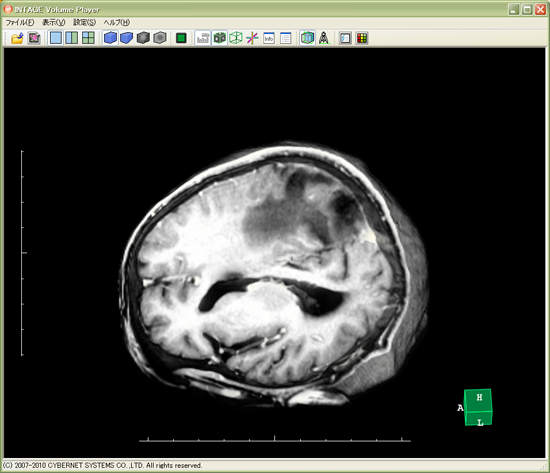This screenshot has width=550, height=473.
Task: Toggle the green wireframe bounding box icon
Action: point(236,38)
